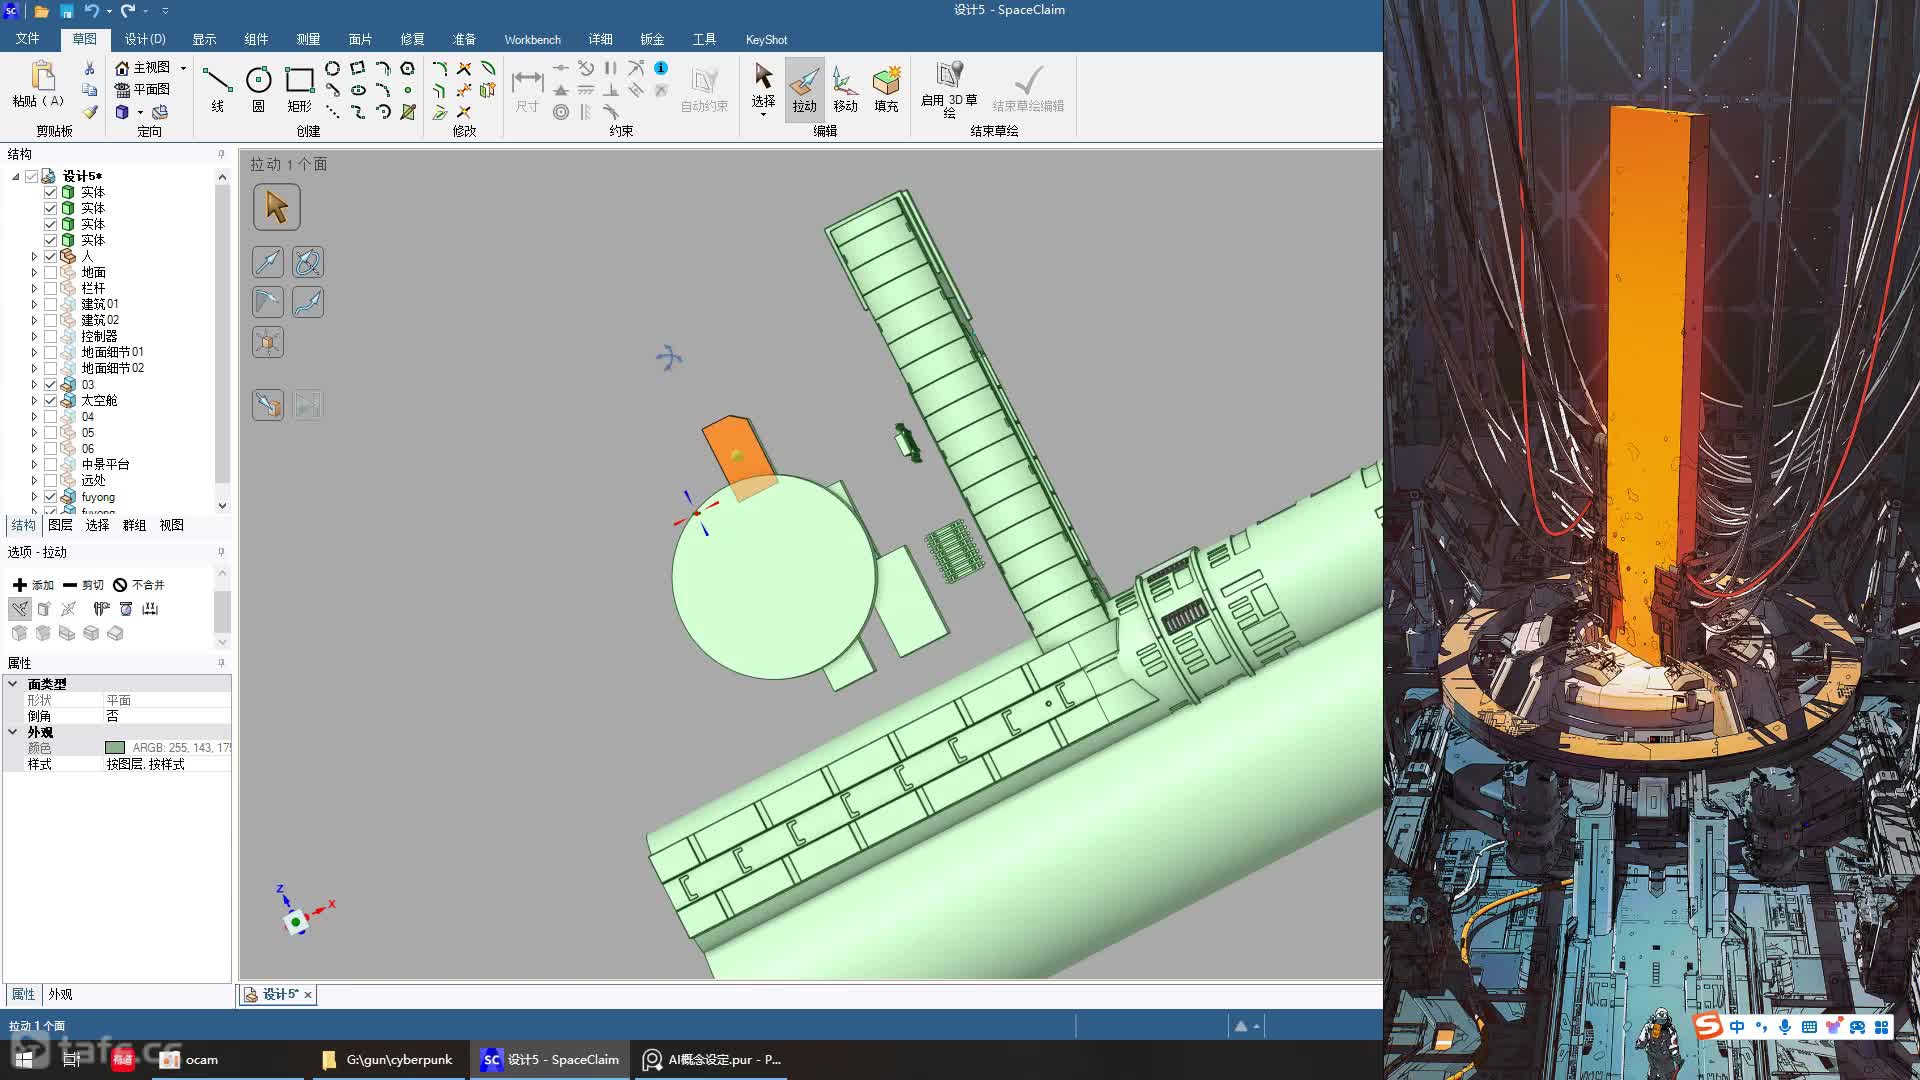Click the Undo icon in quick access bar

[x=91, y=11]
